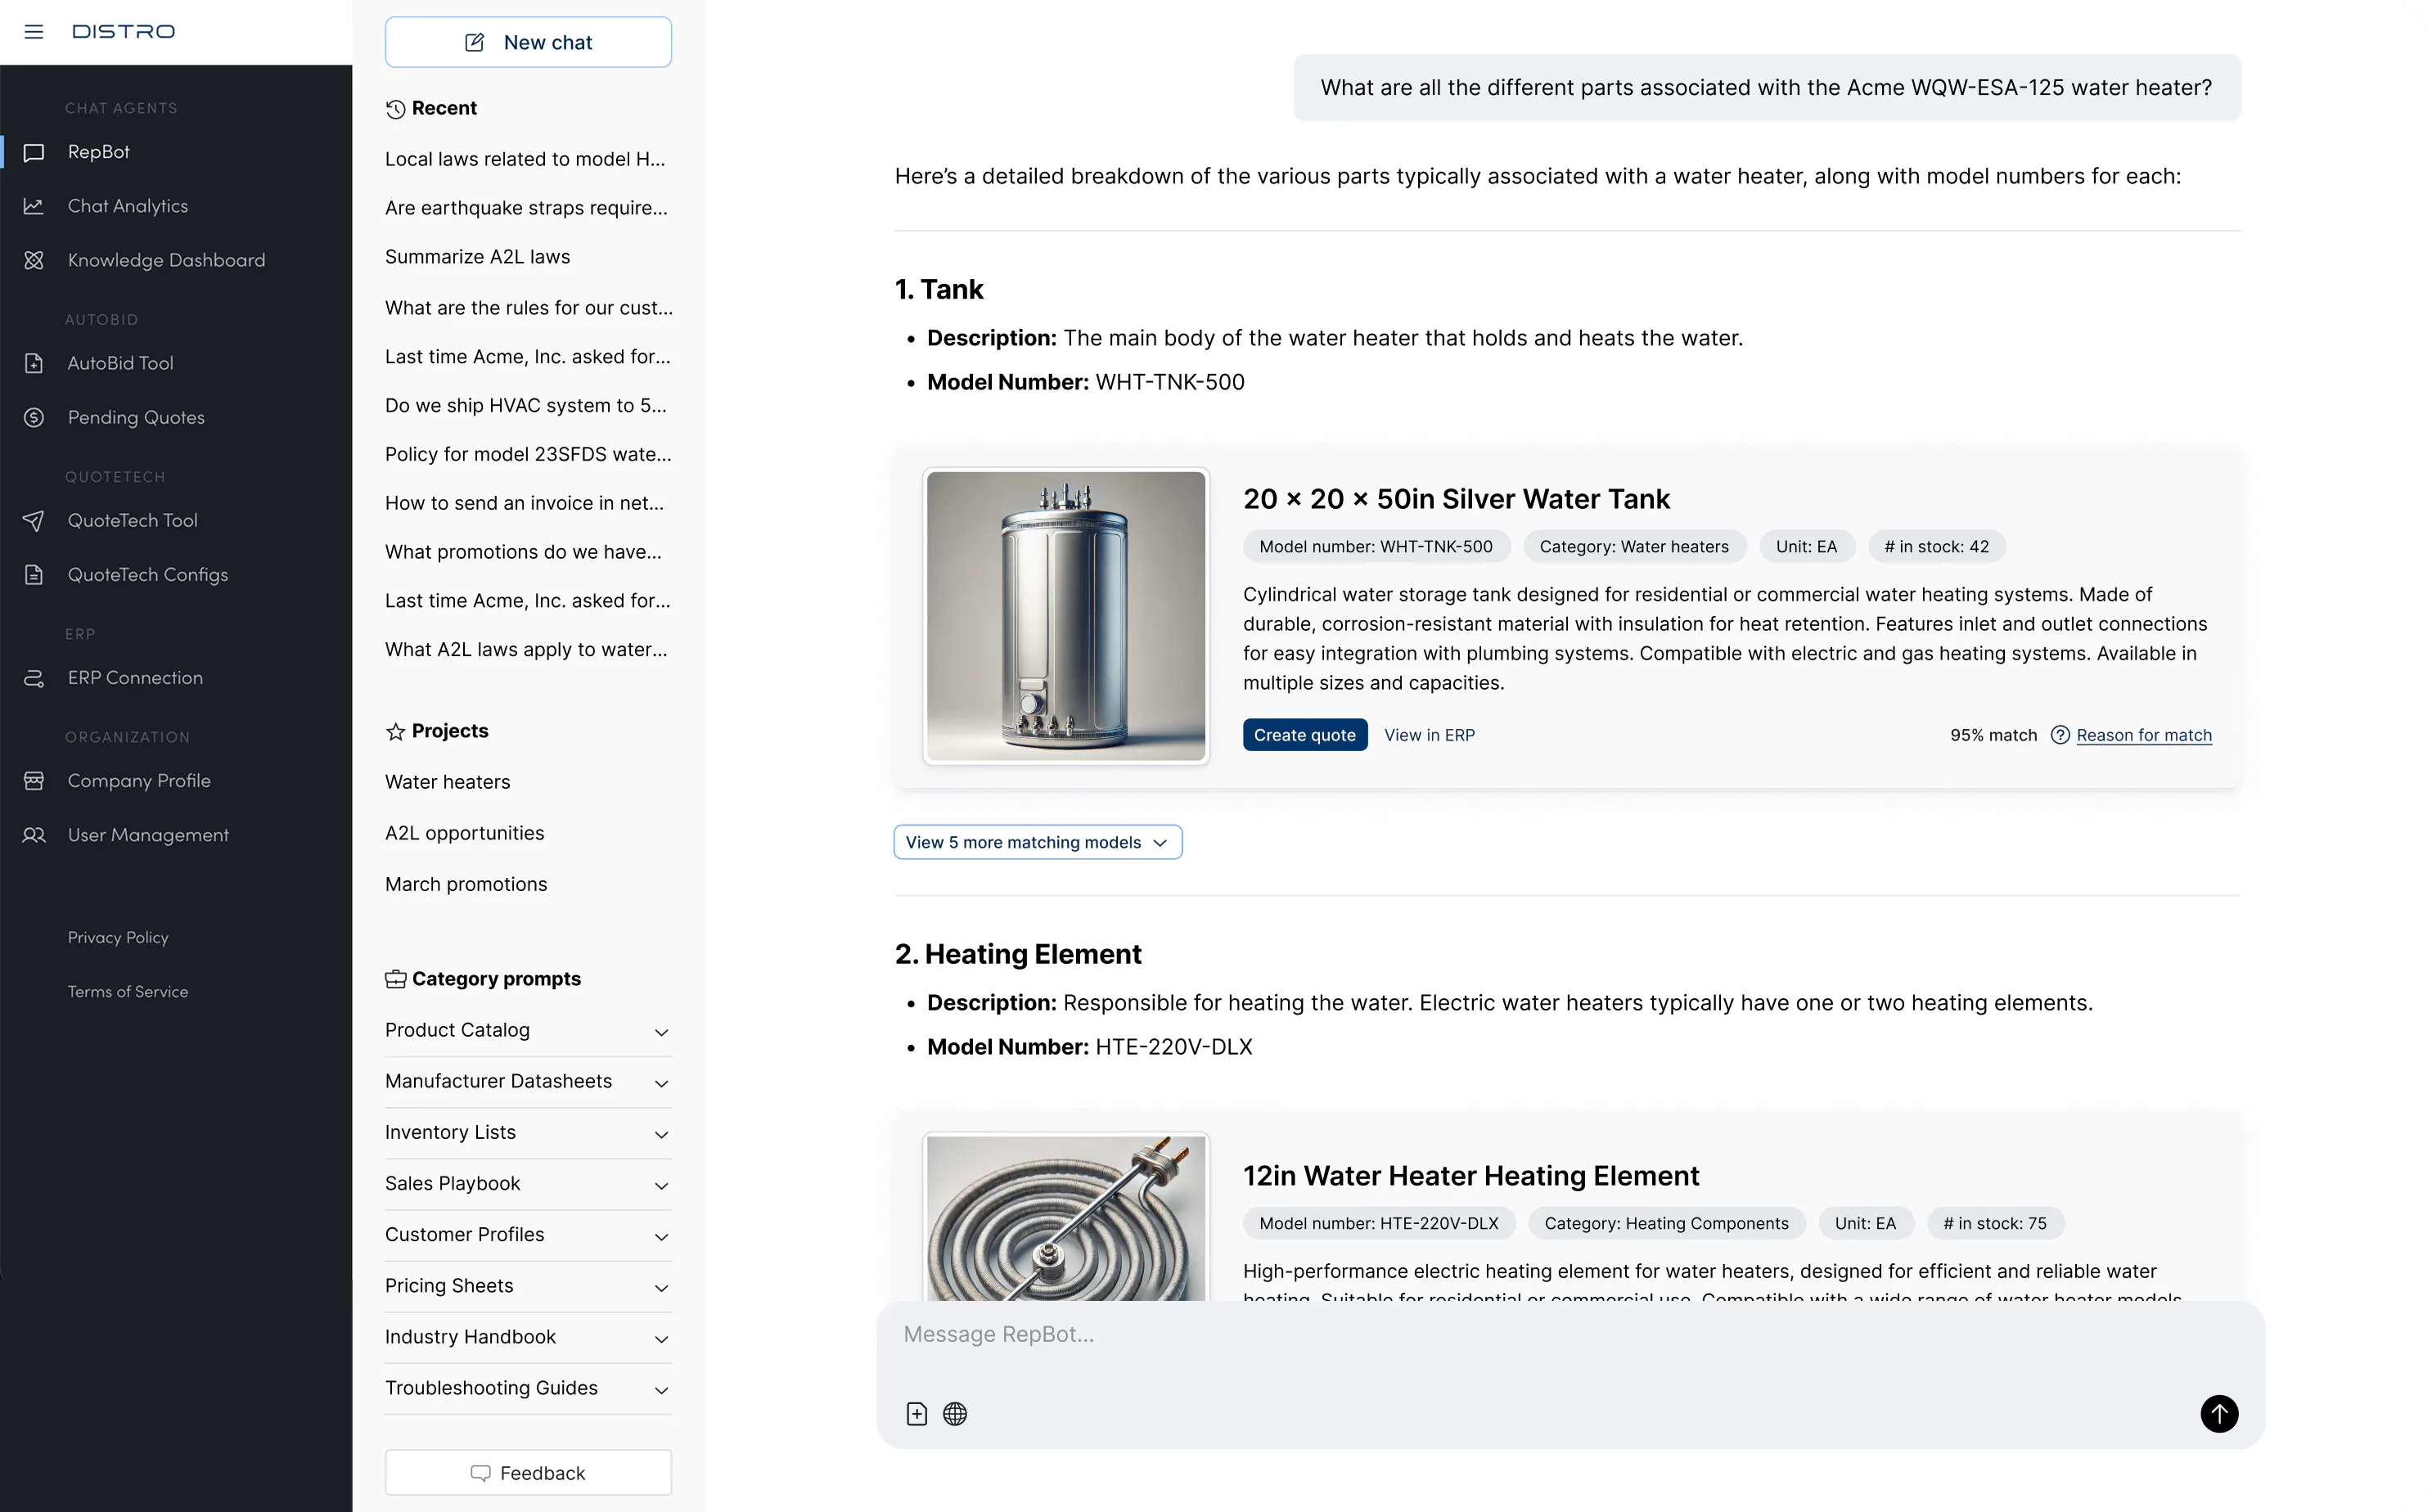The width and height of the screenshot is (2432, 1512).
Task: Click the help icon beside Reason for match
Action: pos(2060,735)
